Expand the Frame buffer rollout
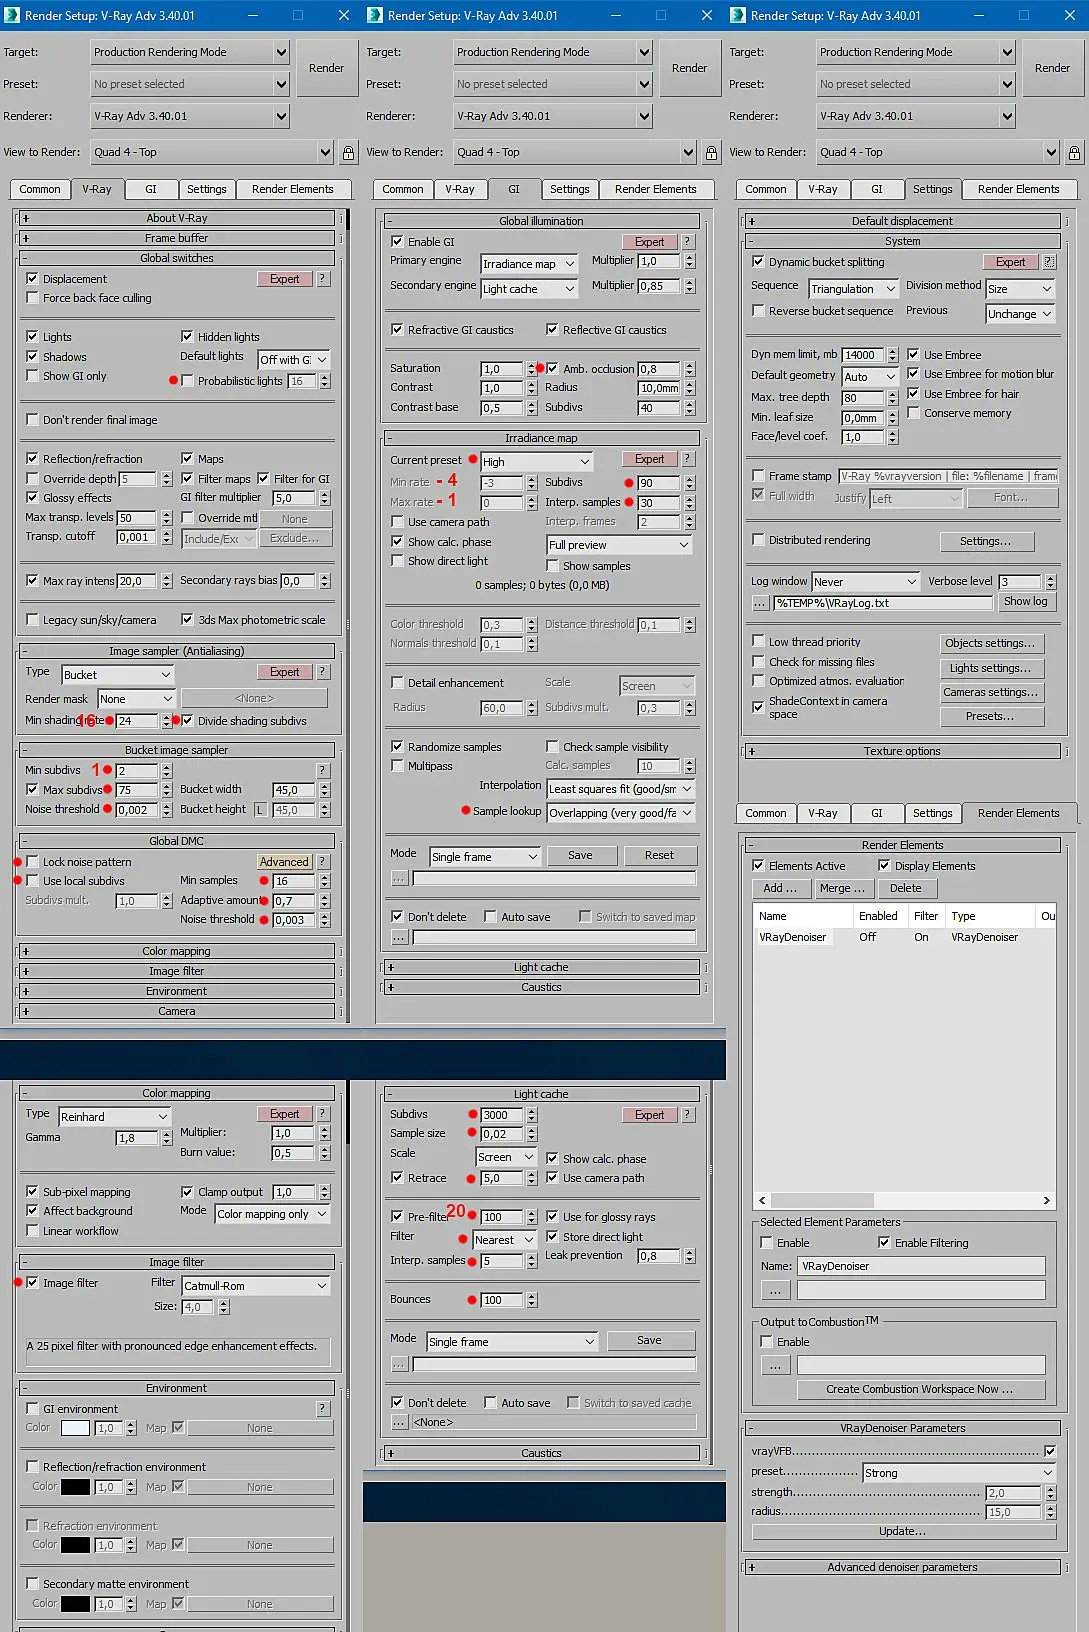This screenshot has width=1089, height=1632. pos(176,238)
